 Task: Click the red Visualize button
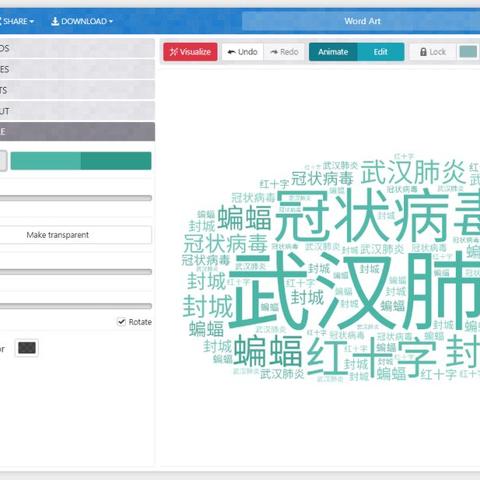190,52
